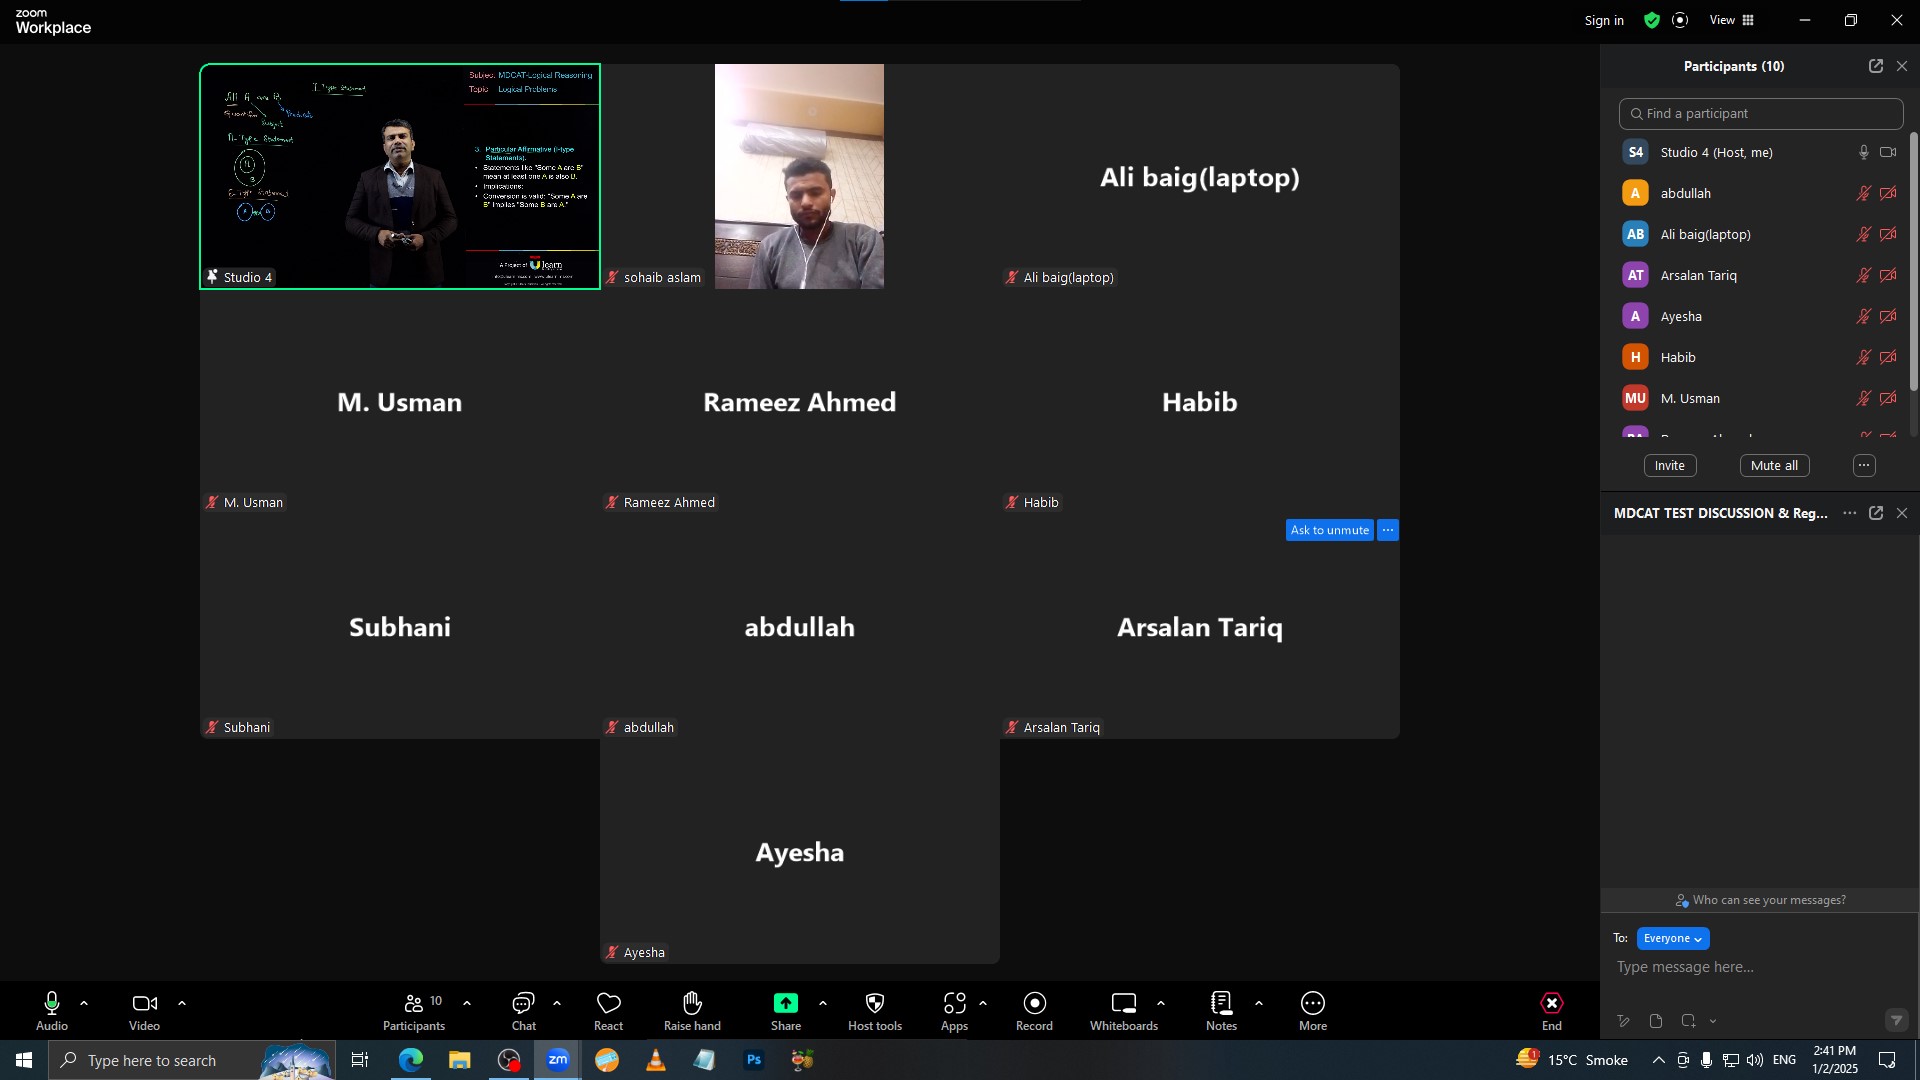Click Arsalan Tariq's video-off icon
Screen dimensions: 1920x1080
click(1888, 276)
